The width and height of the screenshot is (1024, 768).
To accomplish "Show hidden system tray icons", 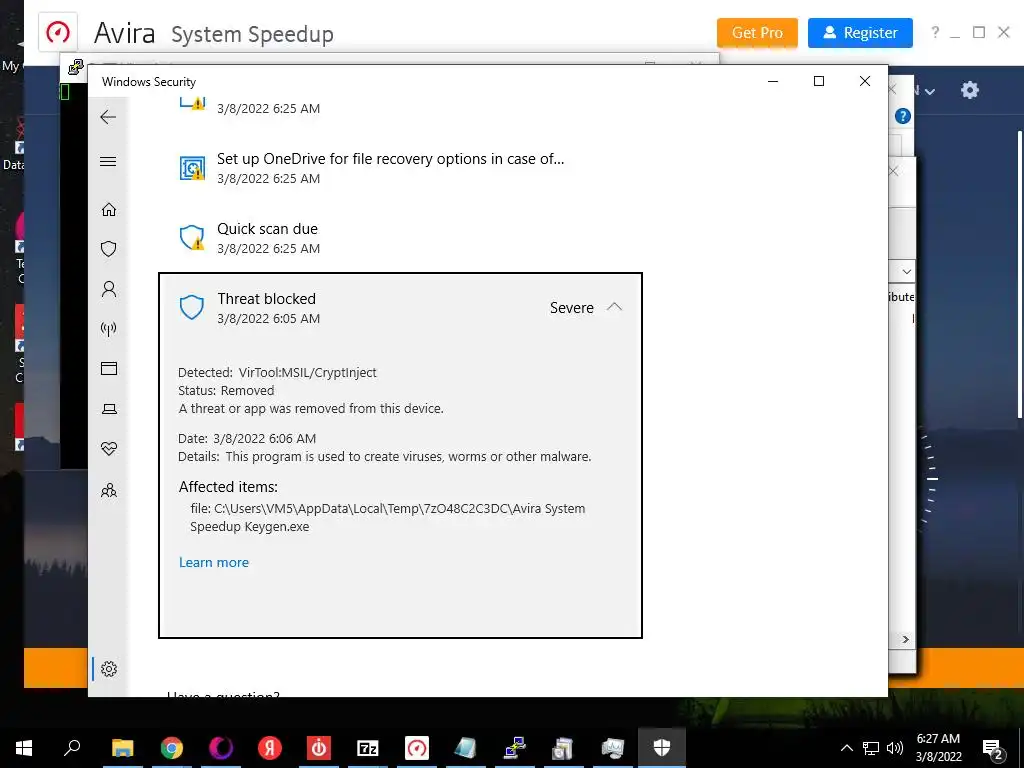I will point(846,748).
